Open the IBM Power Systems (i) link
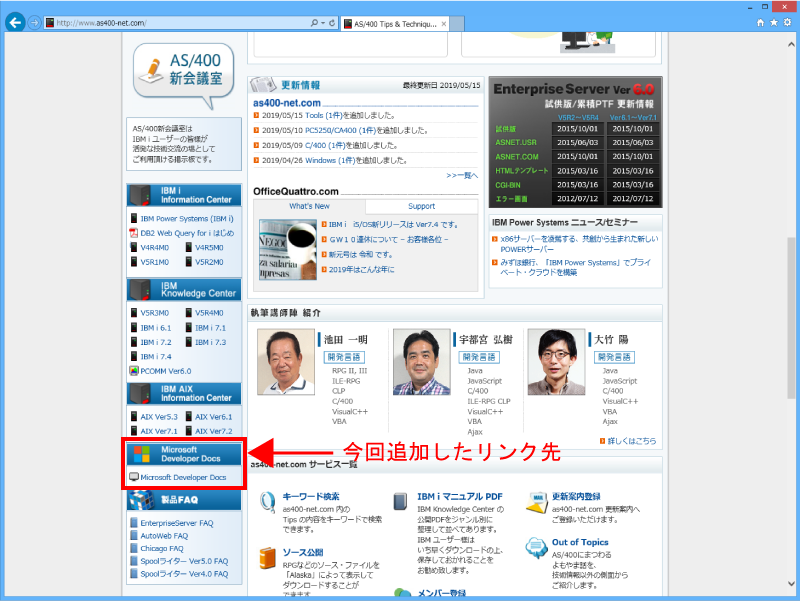Image resolution: width=800 pixels, height=601 pixels. click(x=186, y=218)
